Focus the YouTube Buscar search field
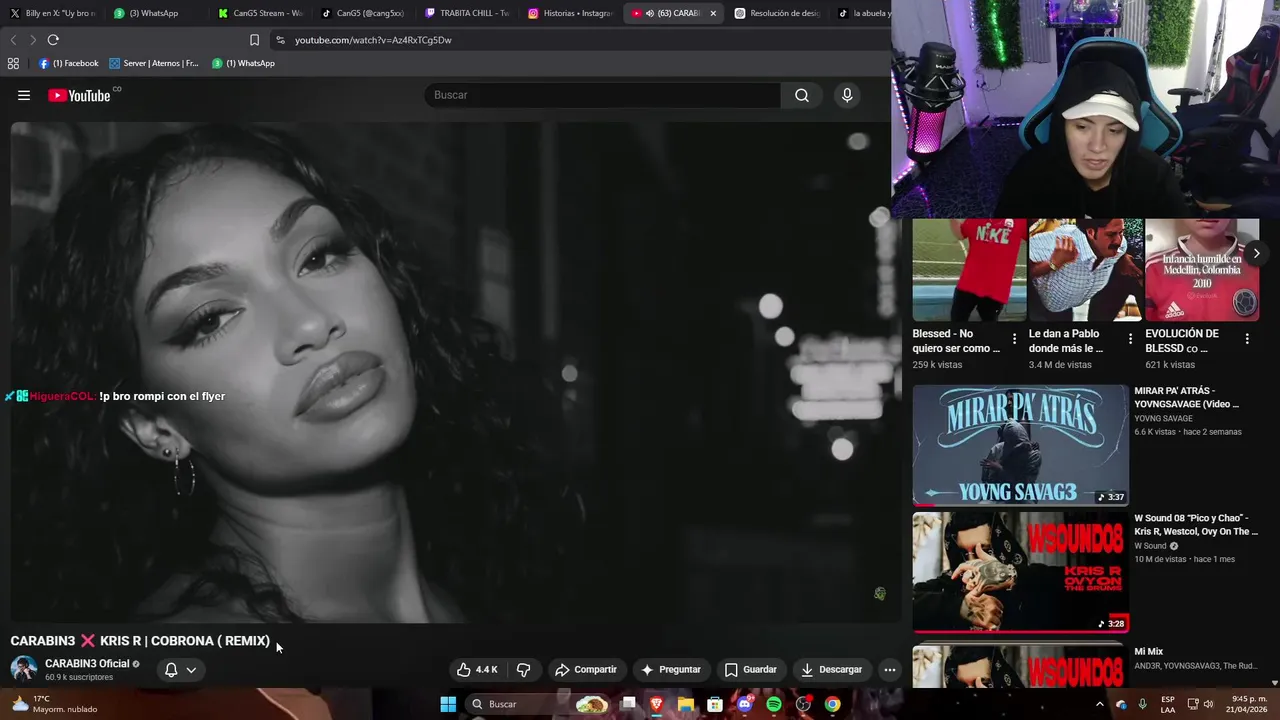This screenshot has height=720, width=1280. [603, 95]
